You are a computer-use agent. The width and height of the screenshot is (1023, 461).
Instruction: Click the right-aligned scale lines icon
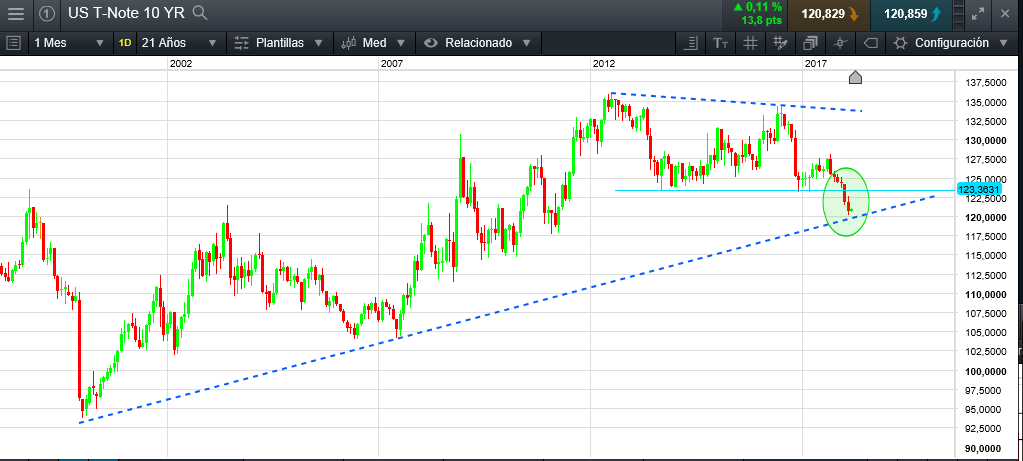click(x=690, y=44)
